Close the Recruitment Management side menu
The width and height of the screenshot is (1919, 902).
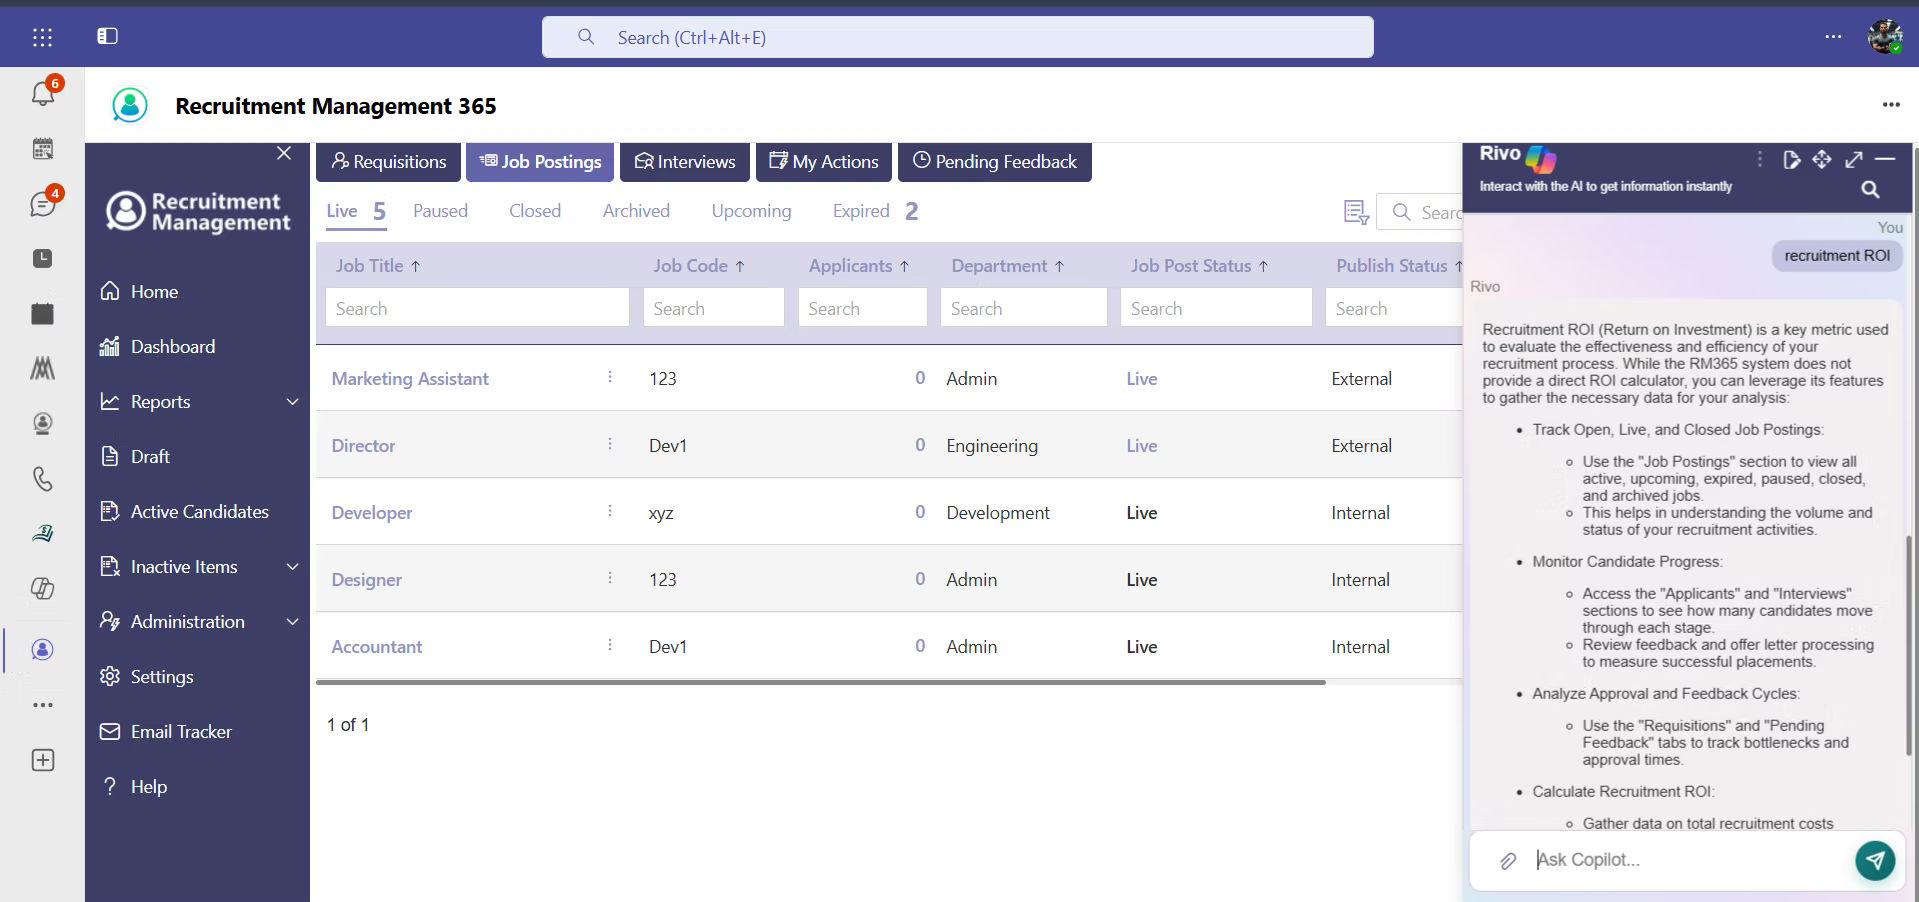coord(284,153)
